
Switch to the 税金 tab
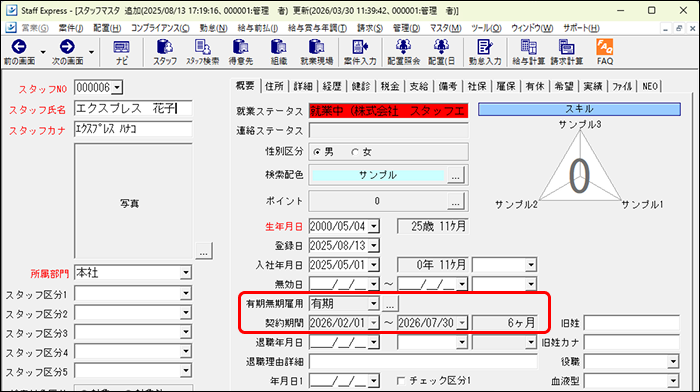[x=390, y=86]
